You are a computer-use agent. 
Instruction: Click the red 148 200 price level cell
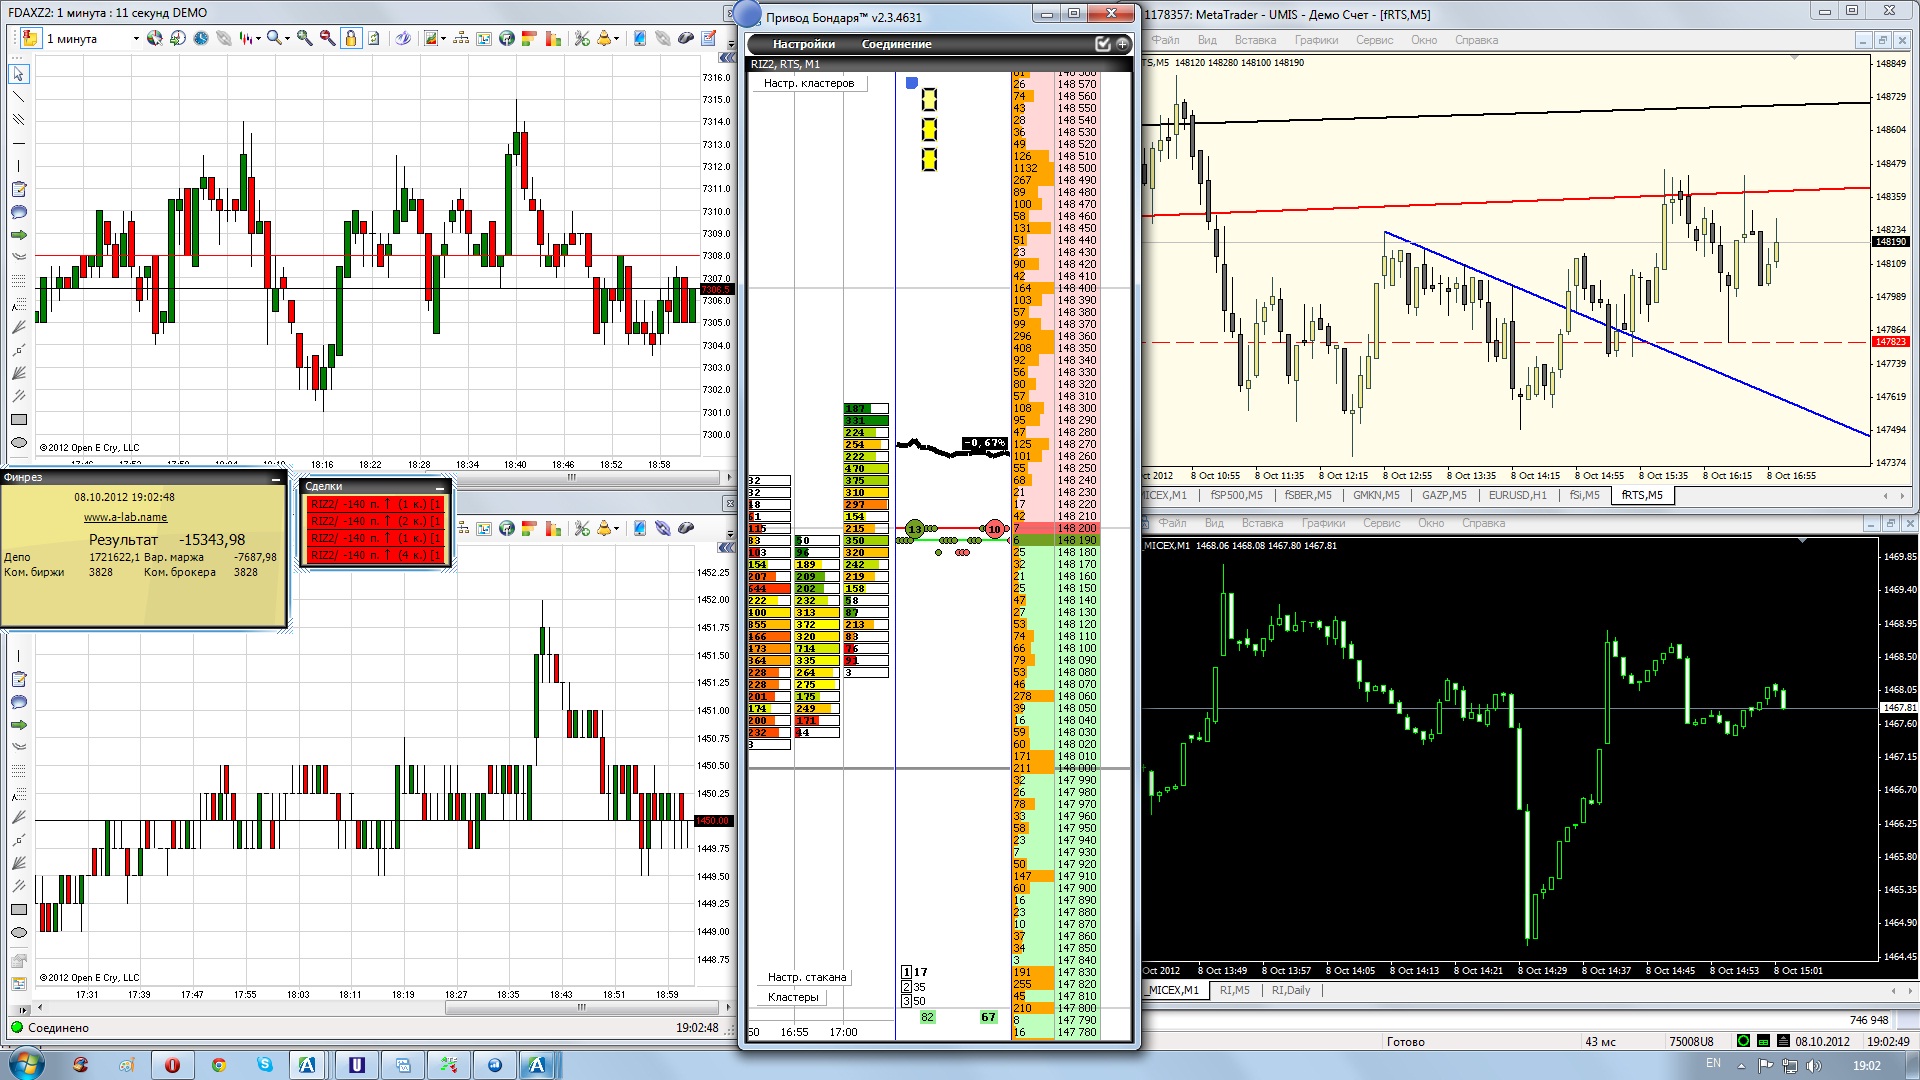tap(1077, 528)
